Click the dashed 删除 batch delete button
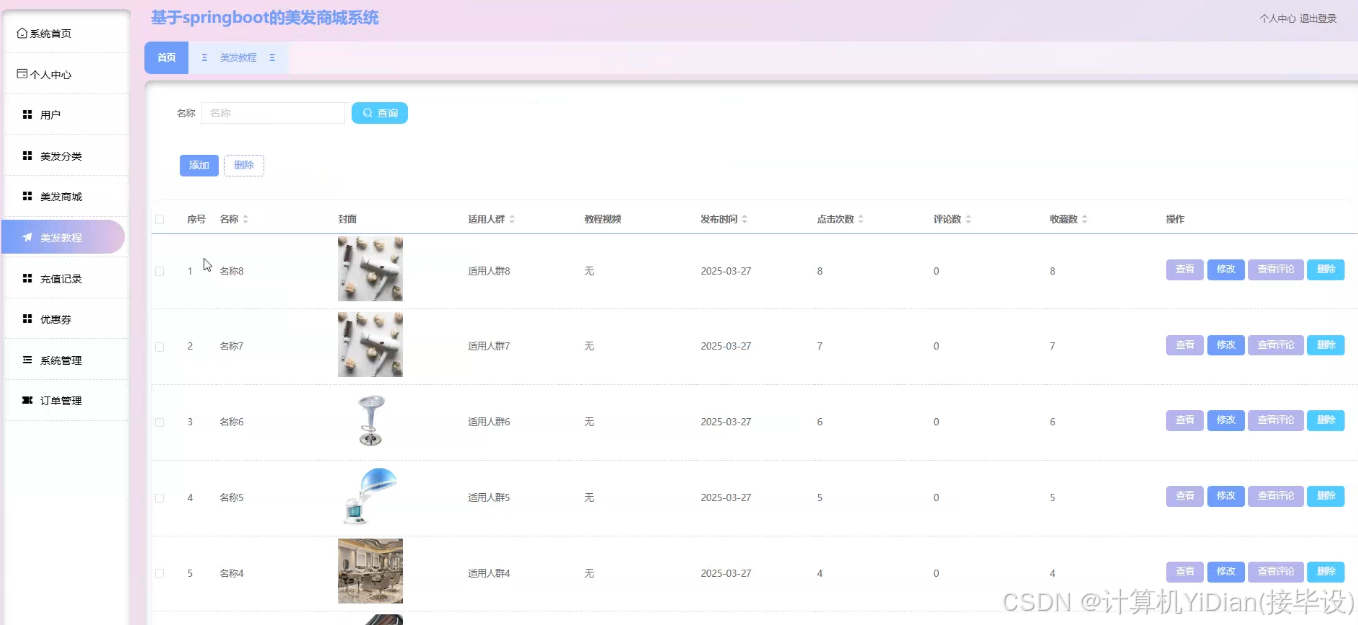 tap(244, 165)
